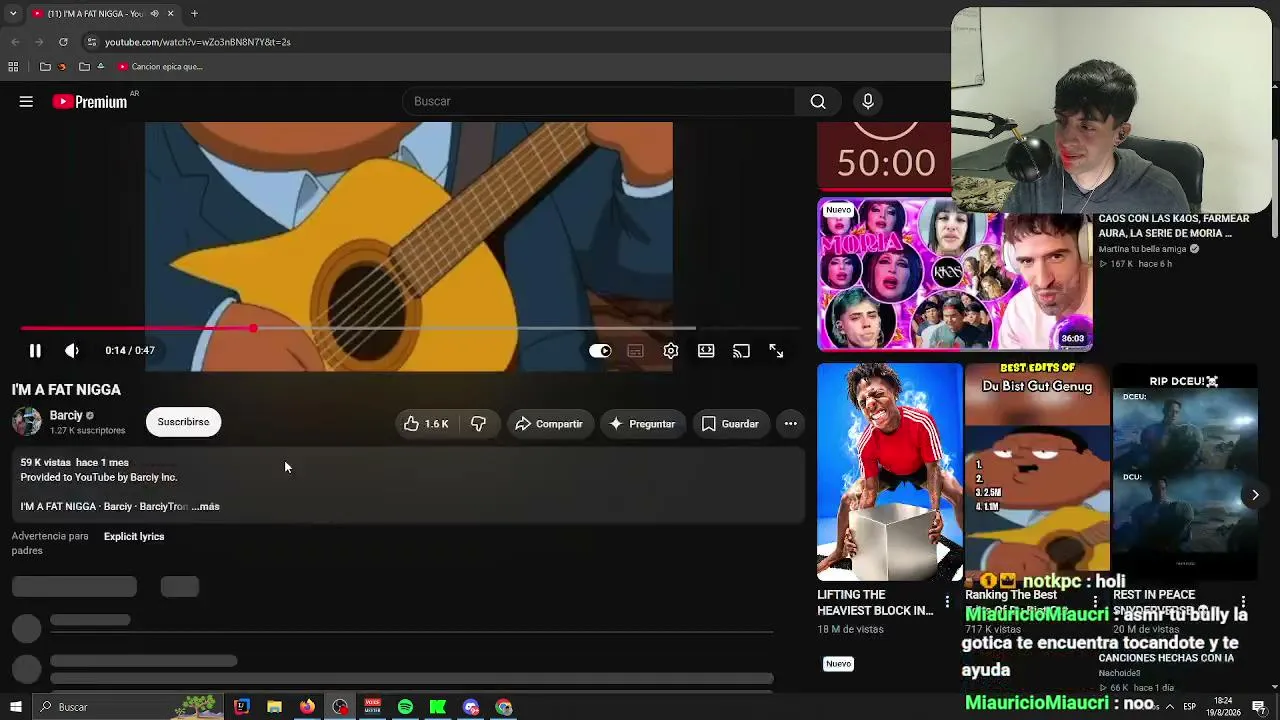Open Kick app from taskbar
Screen dimensions: 1280x720
[x=438, y=707]
